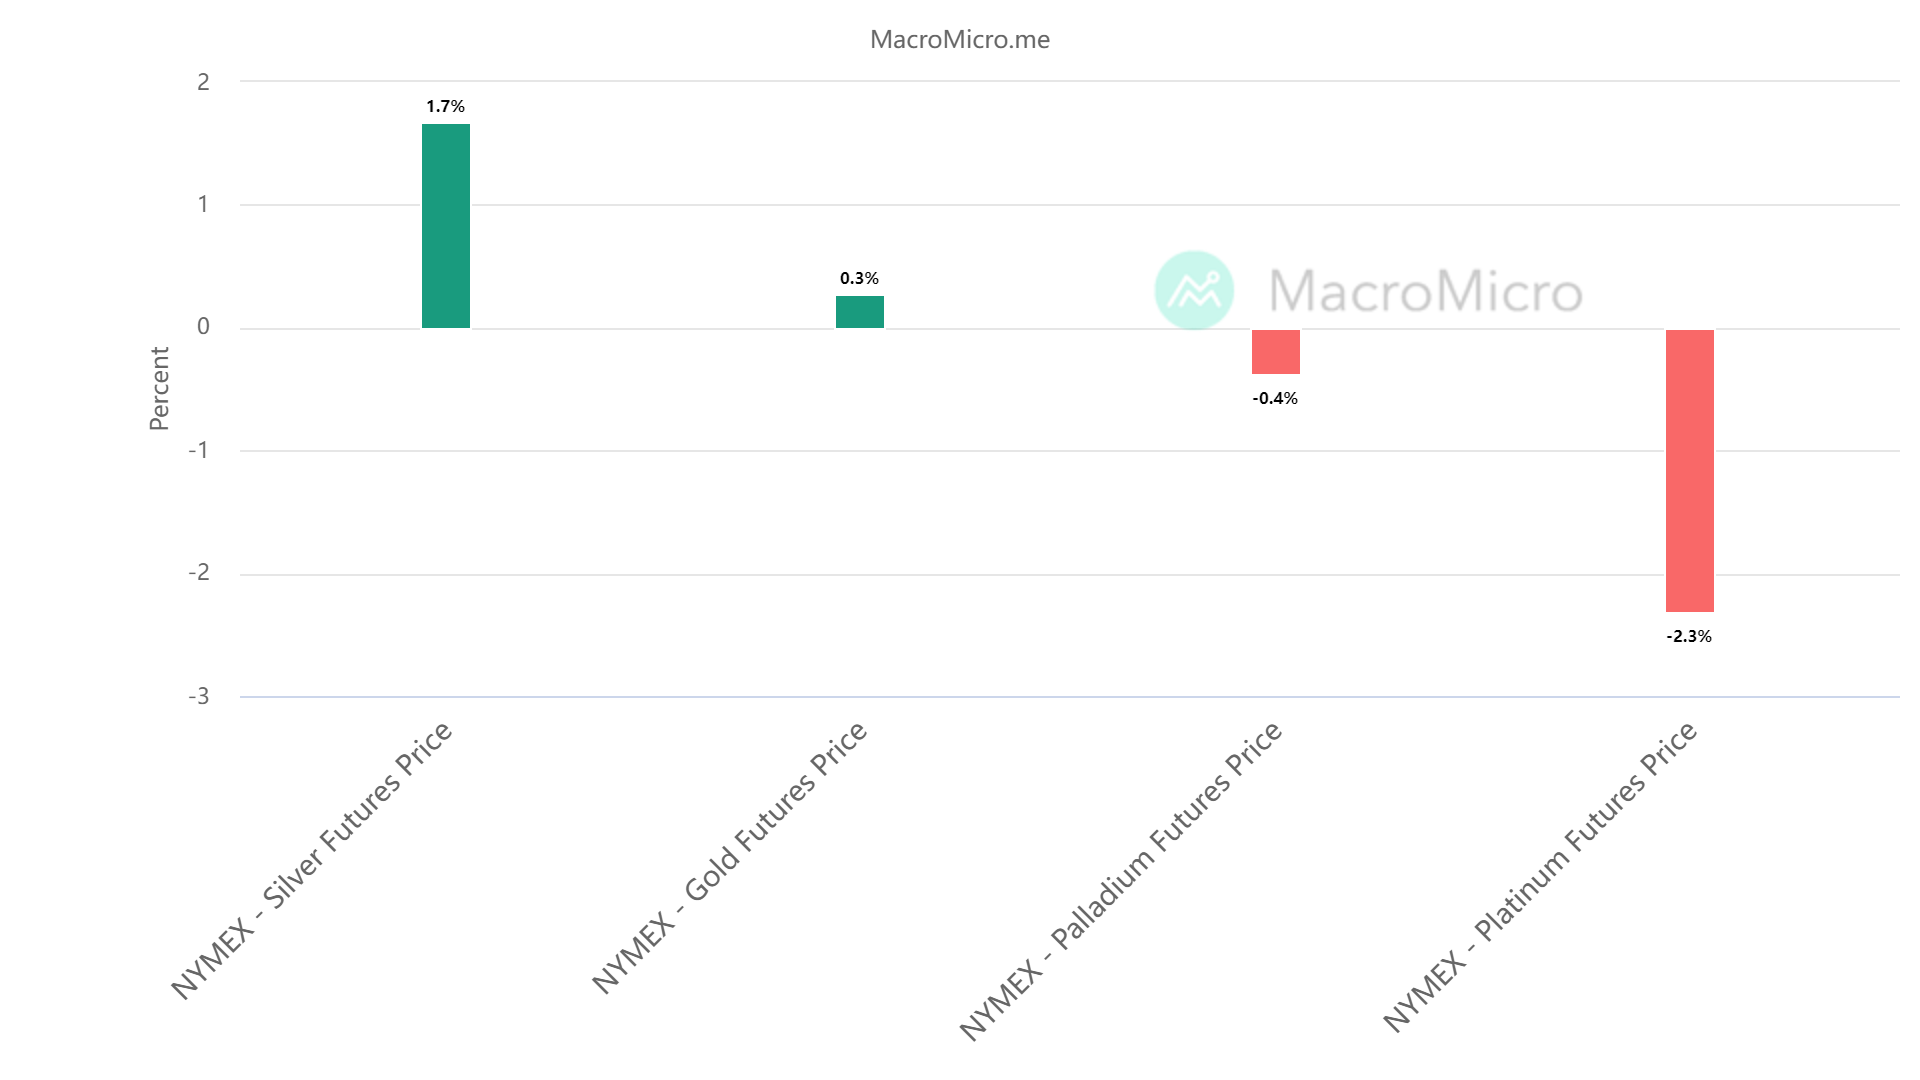Image resolution: width=1920 pixels, height=1080 pixels.
Task: Select the red Platinum Futures bar
Action: coord(1690,470)
